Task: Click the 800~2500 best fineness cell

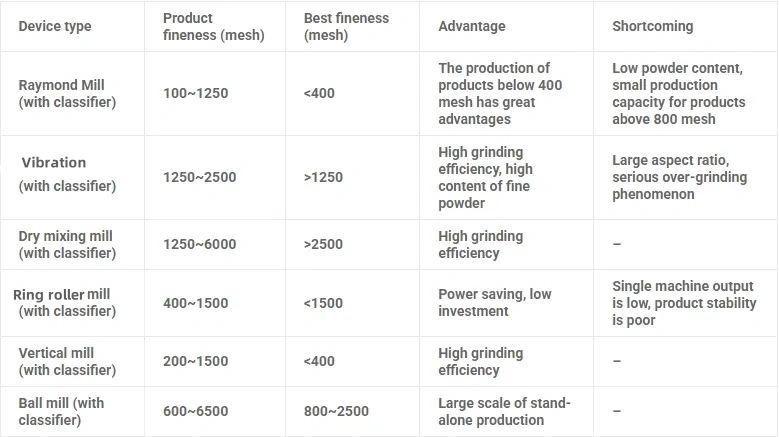Action: coord(336,411)
